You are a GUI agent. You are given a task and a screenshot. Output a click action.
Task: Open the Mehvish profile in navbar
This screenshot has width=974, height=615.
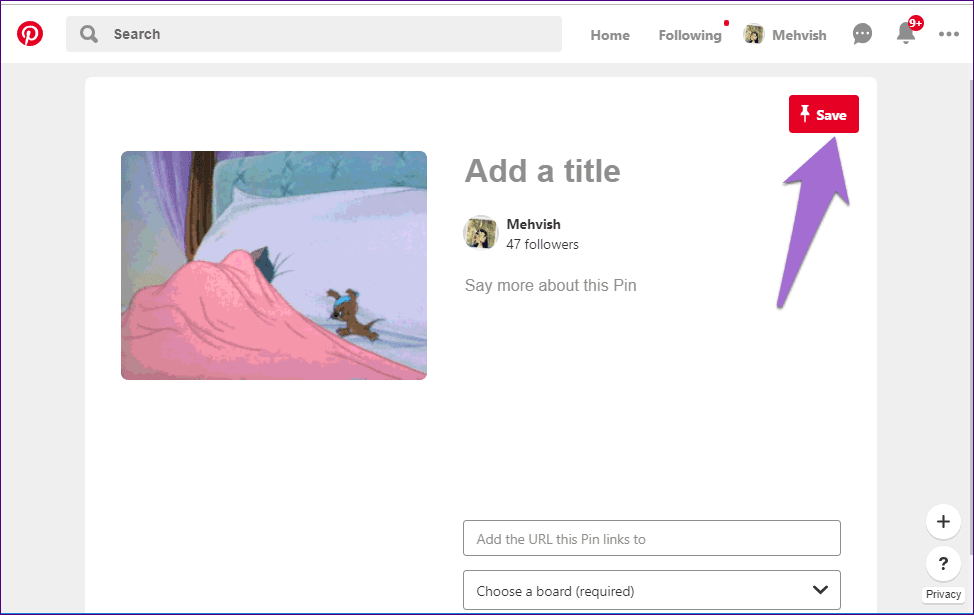[785, 35]
